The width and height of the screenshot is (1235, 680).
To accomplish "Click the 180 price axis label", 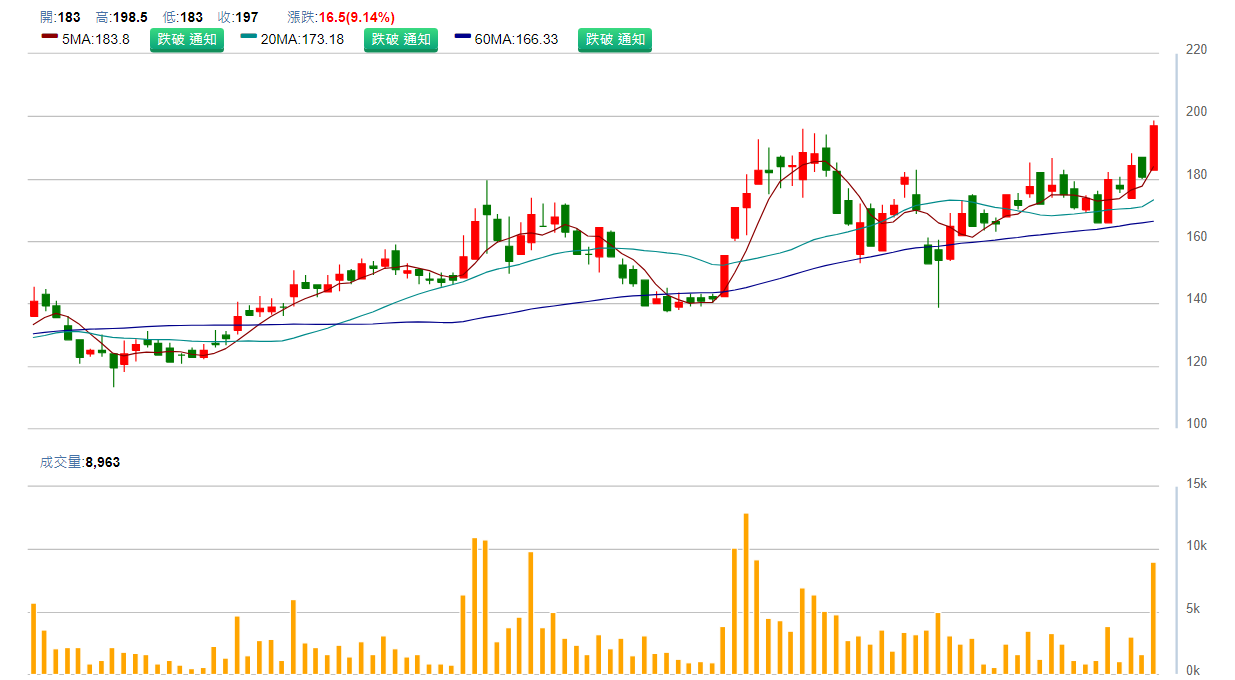I will 1196,175.
